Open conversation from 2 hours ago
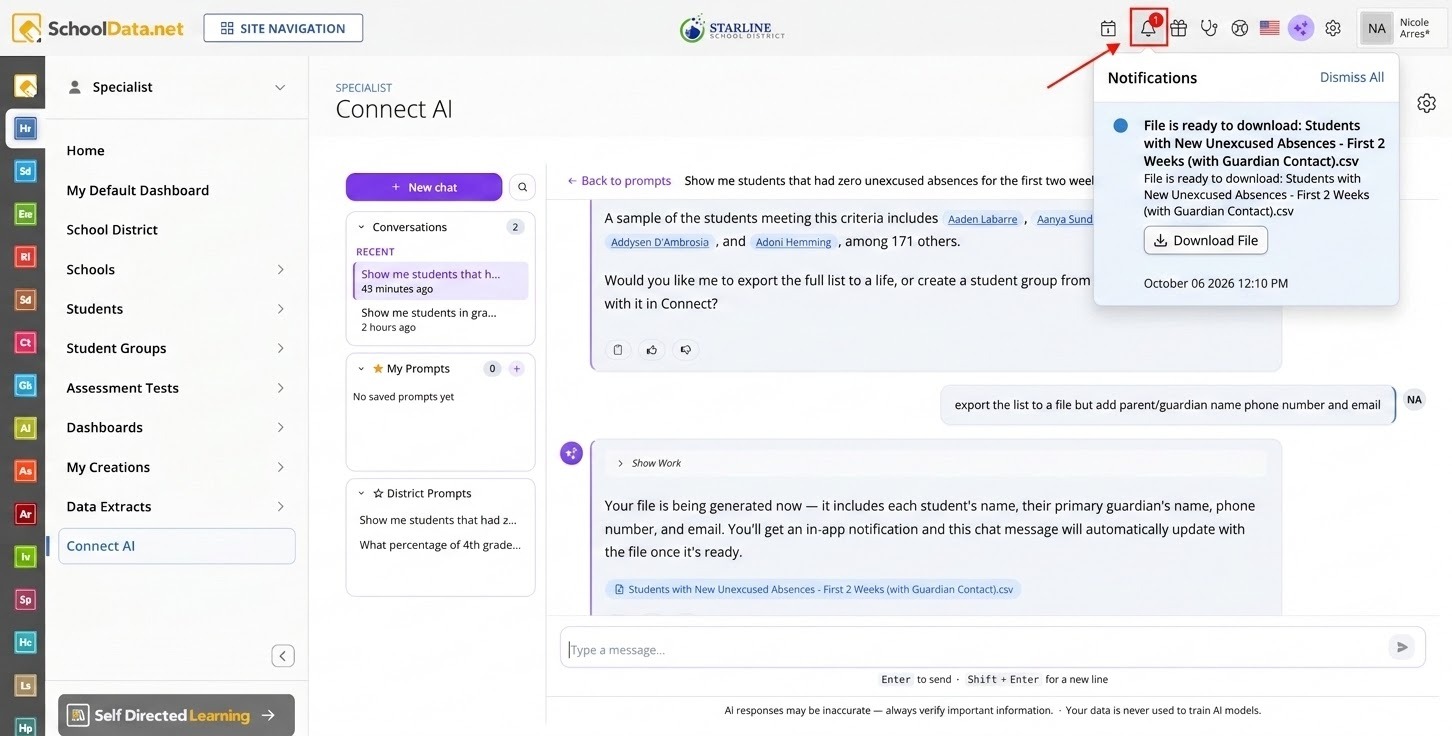The height and width of the screenshot is (736, 1452). click(x=440, y=319)
